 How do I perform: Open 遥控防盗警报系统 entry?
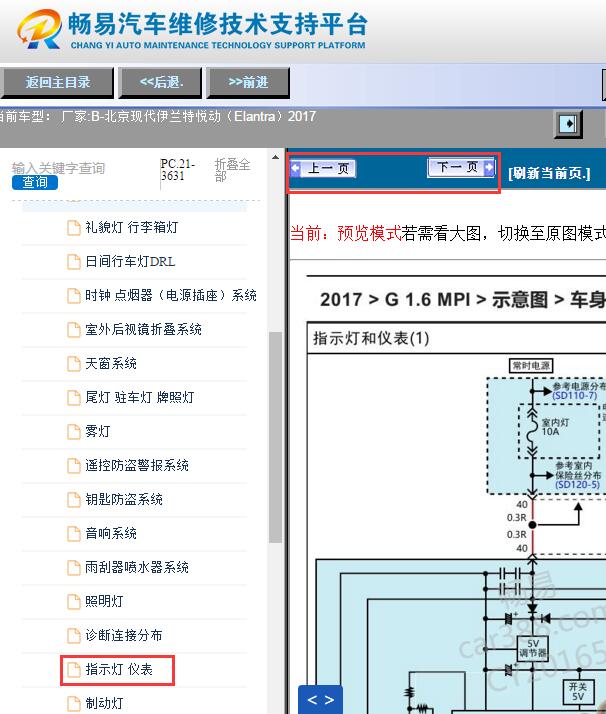(x=137, y=465)
